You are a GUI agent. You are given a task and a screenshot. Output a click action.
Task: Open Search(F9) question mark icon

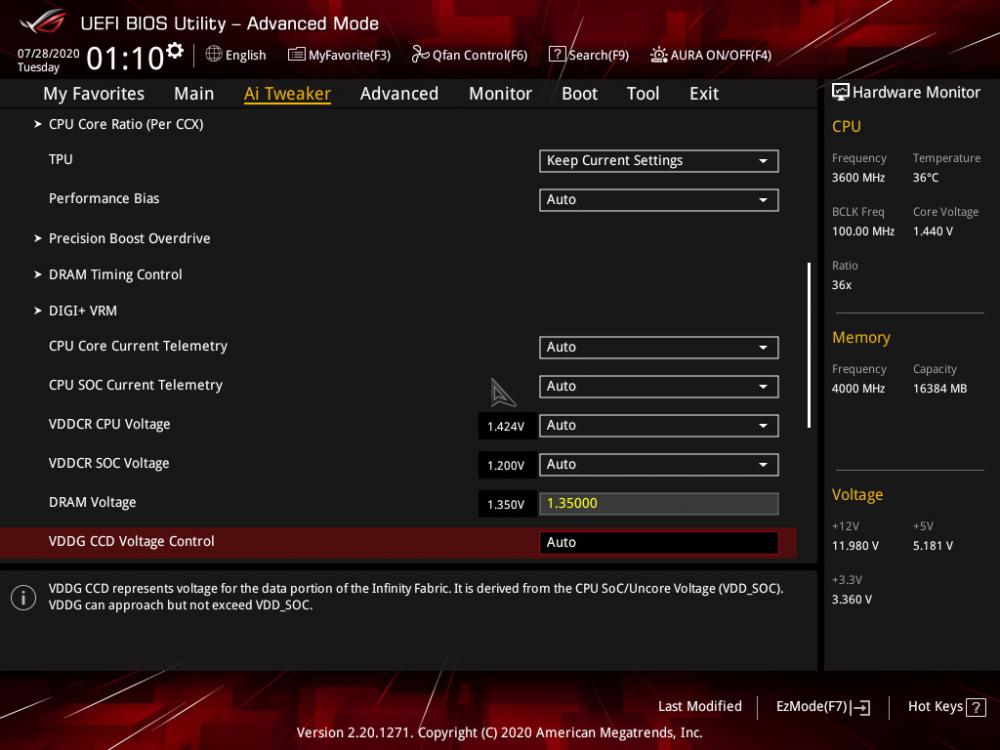coord(557,54)
